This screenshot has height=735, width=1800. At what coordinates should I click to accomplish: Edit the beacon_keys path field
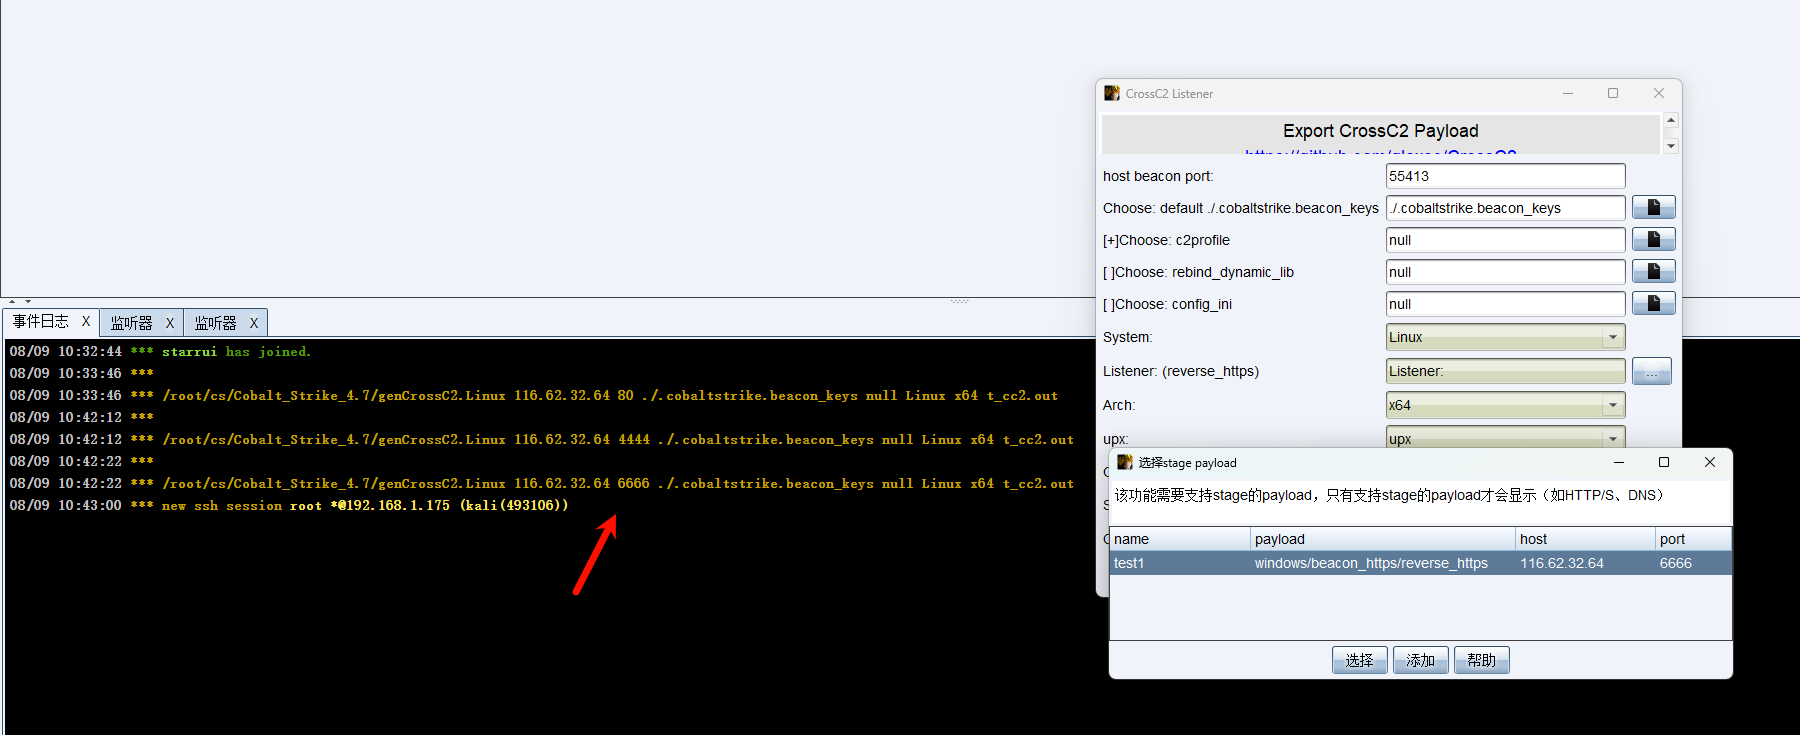[x=1505, y=208]
